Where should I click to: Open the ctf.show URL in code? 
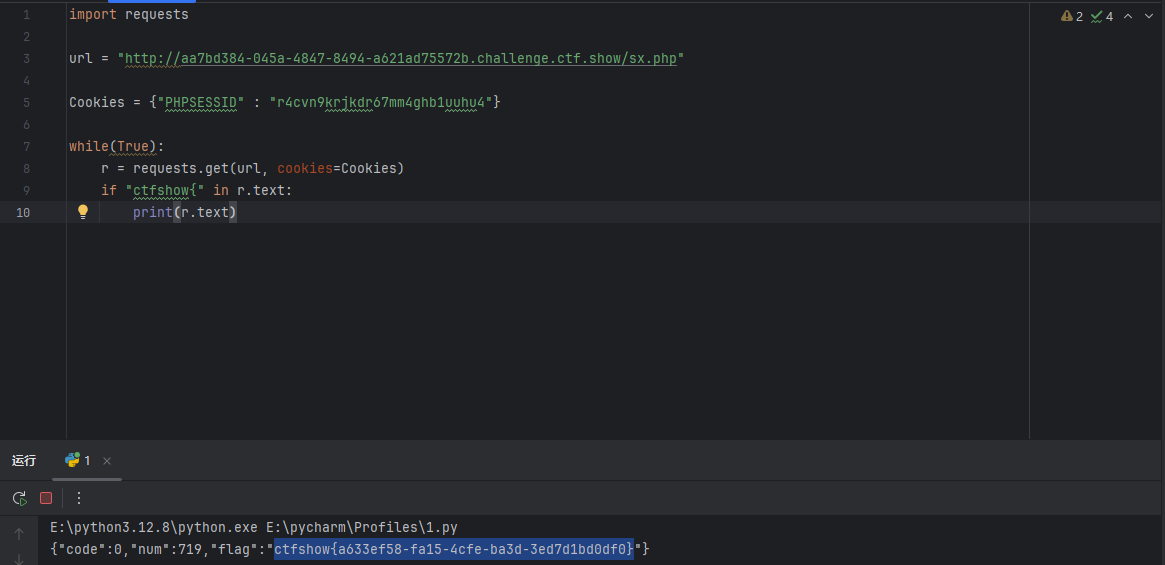tap(400, 58)
